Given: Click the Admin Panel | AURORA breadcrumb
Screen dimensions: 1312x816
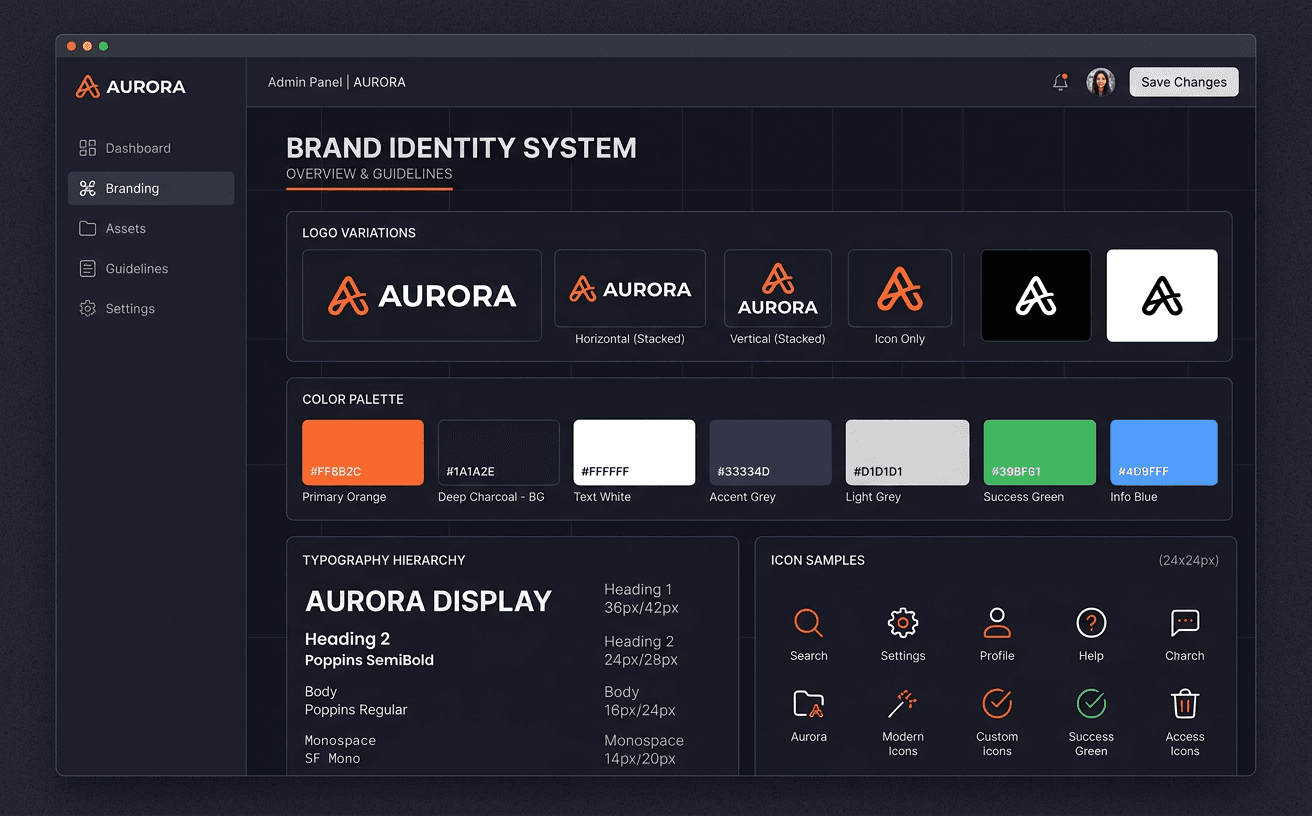Looking at the screenshot, I should 337,82.
